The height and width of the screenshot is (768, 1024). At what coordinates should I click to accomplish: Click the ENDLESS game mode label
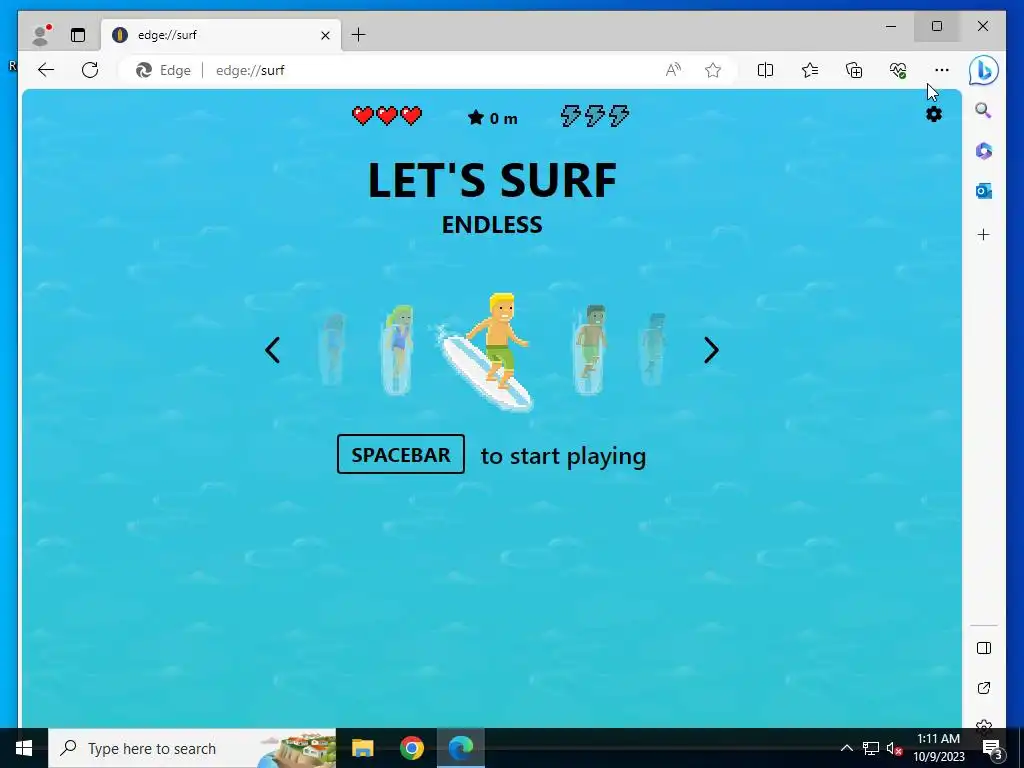coord(492,225)
